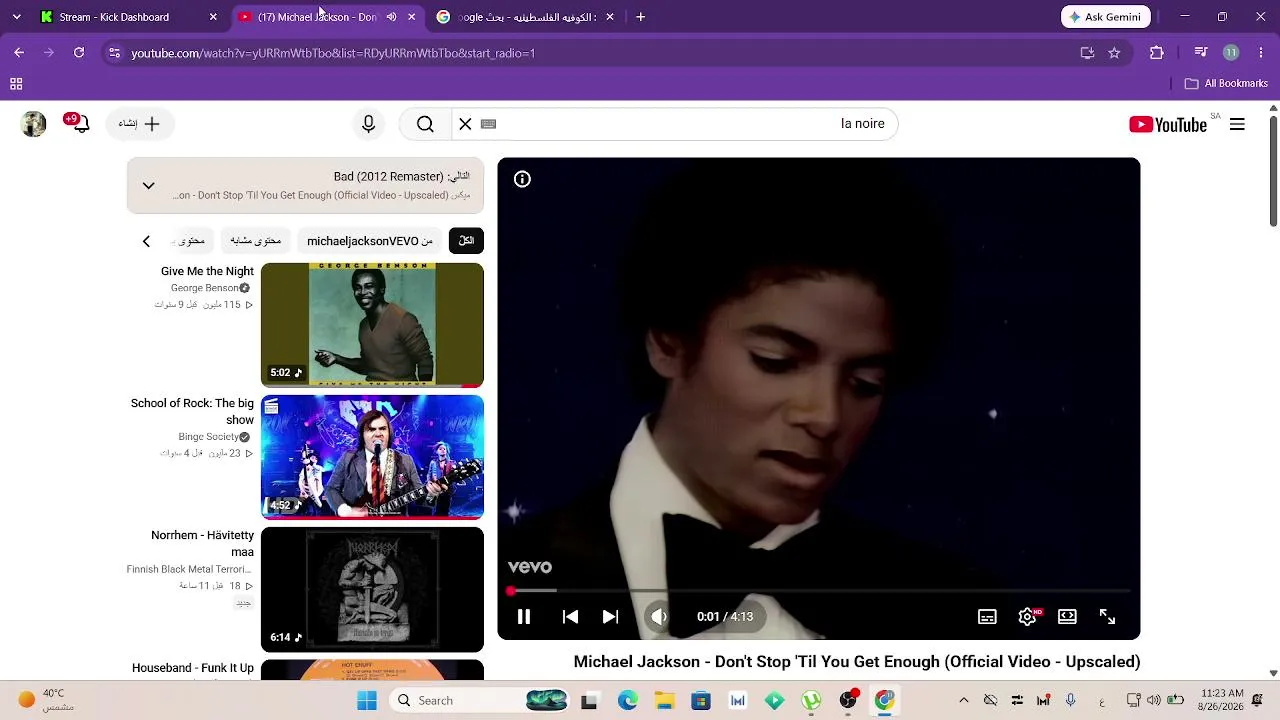Click "Norrhem - Hävitetty maa" title
1280x720 pixels.
coord(202,544)
